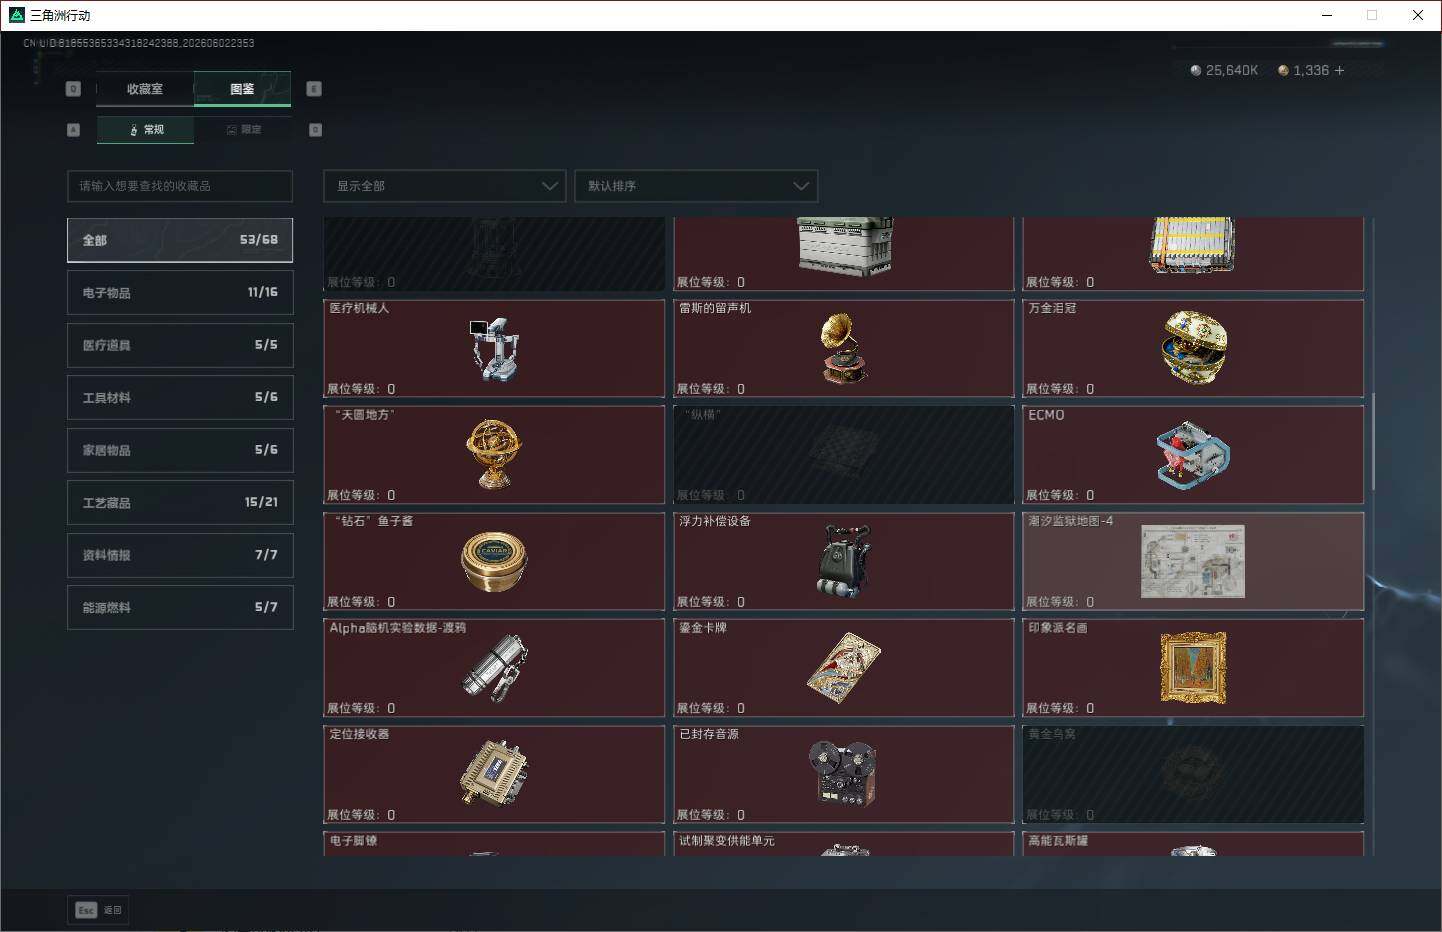Filter by 电子物品 category

pyautogui.click(x=180, y=293)
